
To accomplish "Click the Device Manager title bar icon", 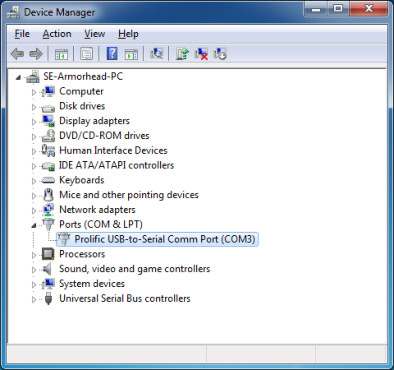I will click(13, 12).
